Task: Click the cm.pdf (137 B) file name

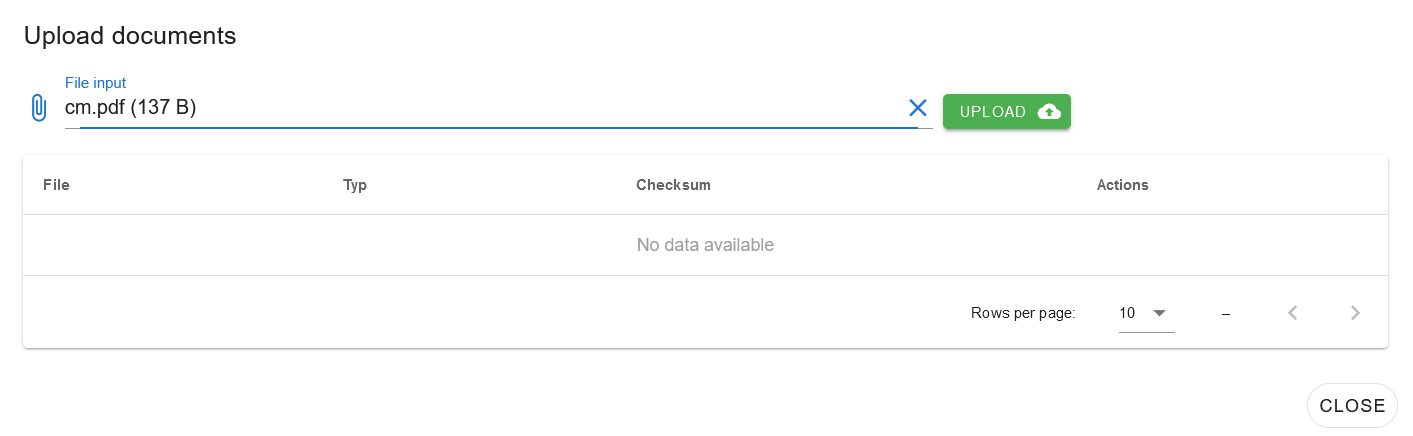Action: [x=130, y=108]
